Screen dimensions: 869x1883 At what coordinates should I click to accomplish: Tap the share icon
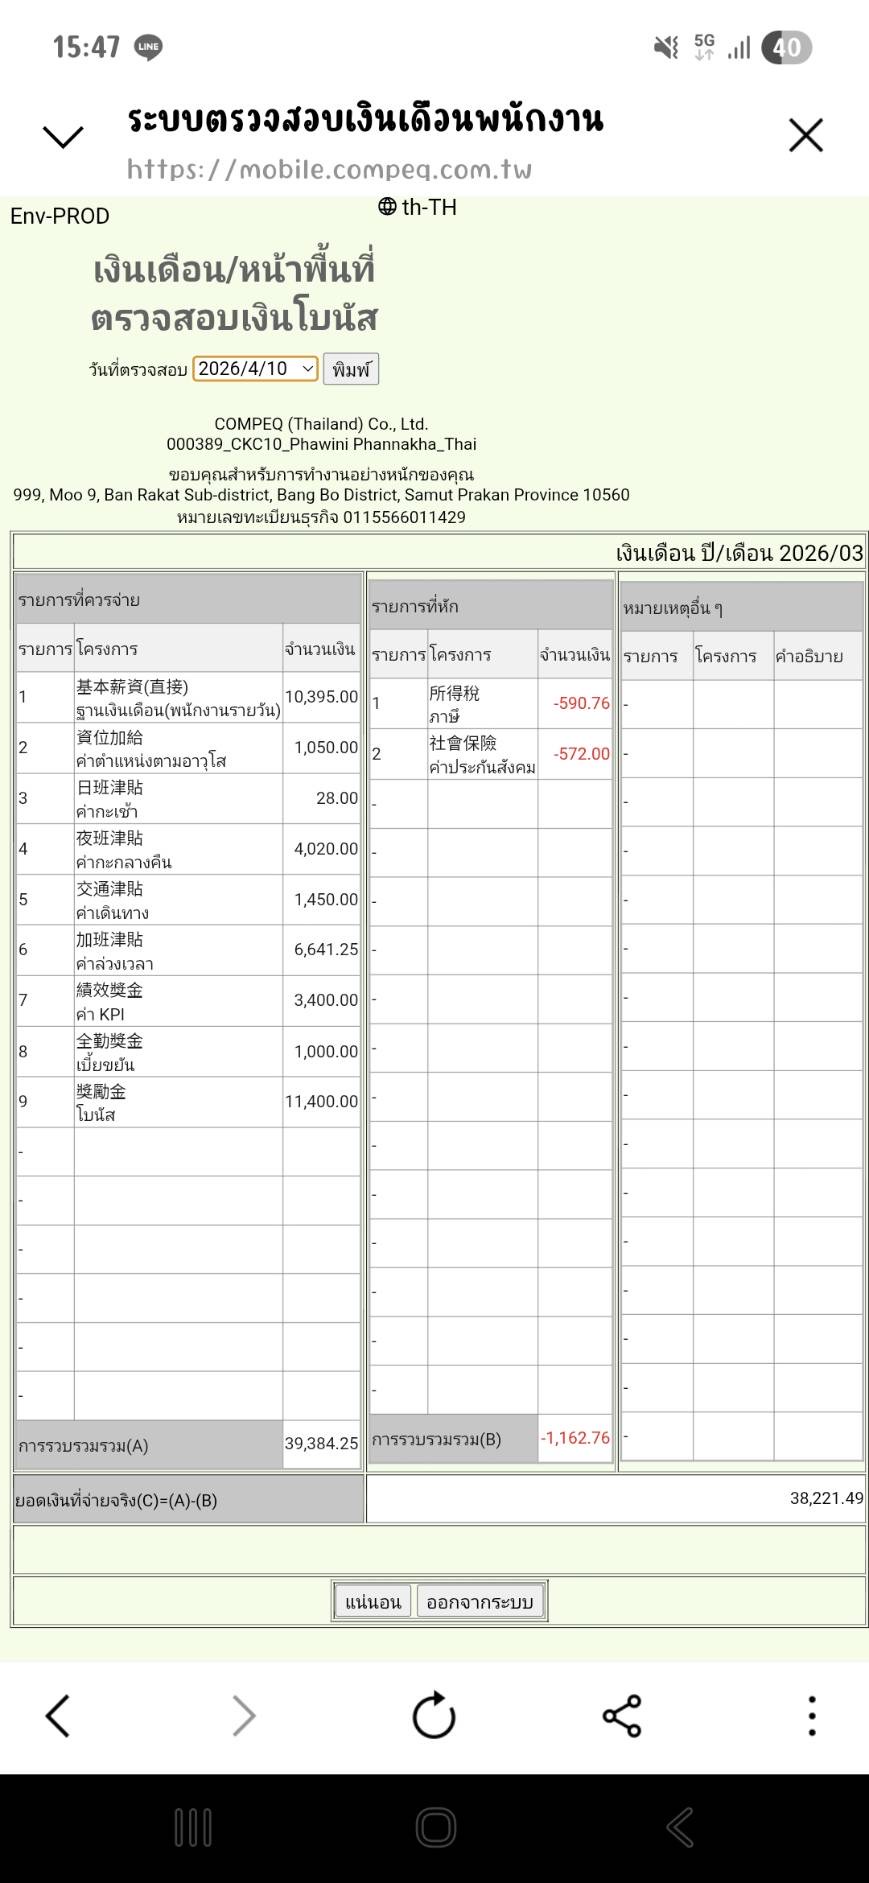(x=622, y=1716)
